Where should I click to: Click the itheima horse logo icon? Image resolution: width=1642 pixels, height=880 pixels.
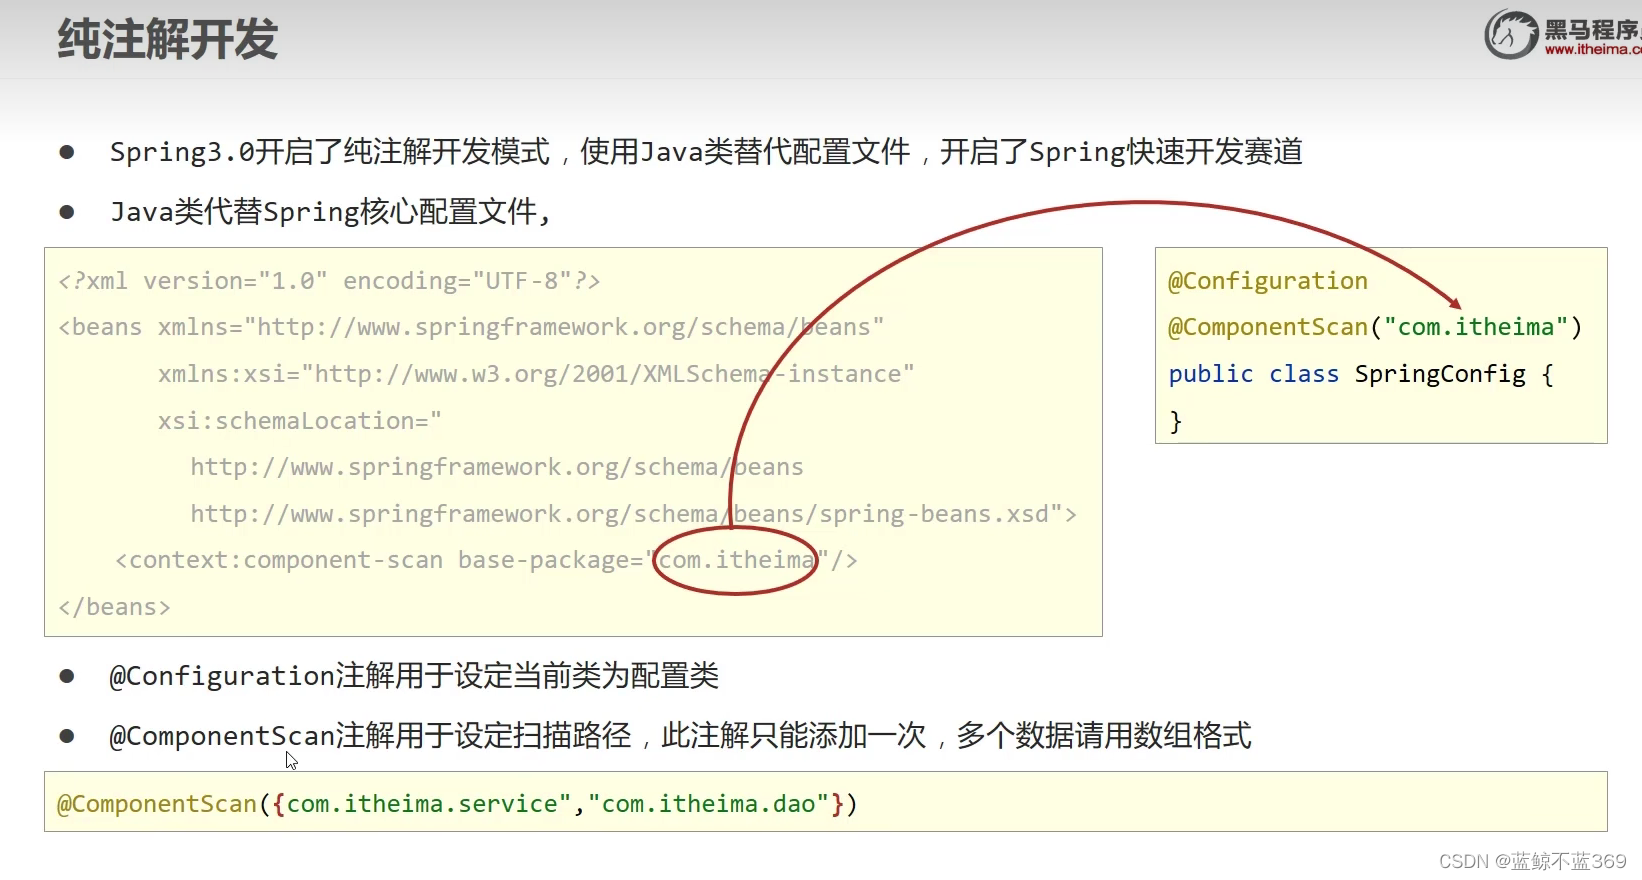(1511, 35)
